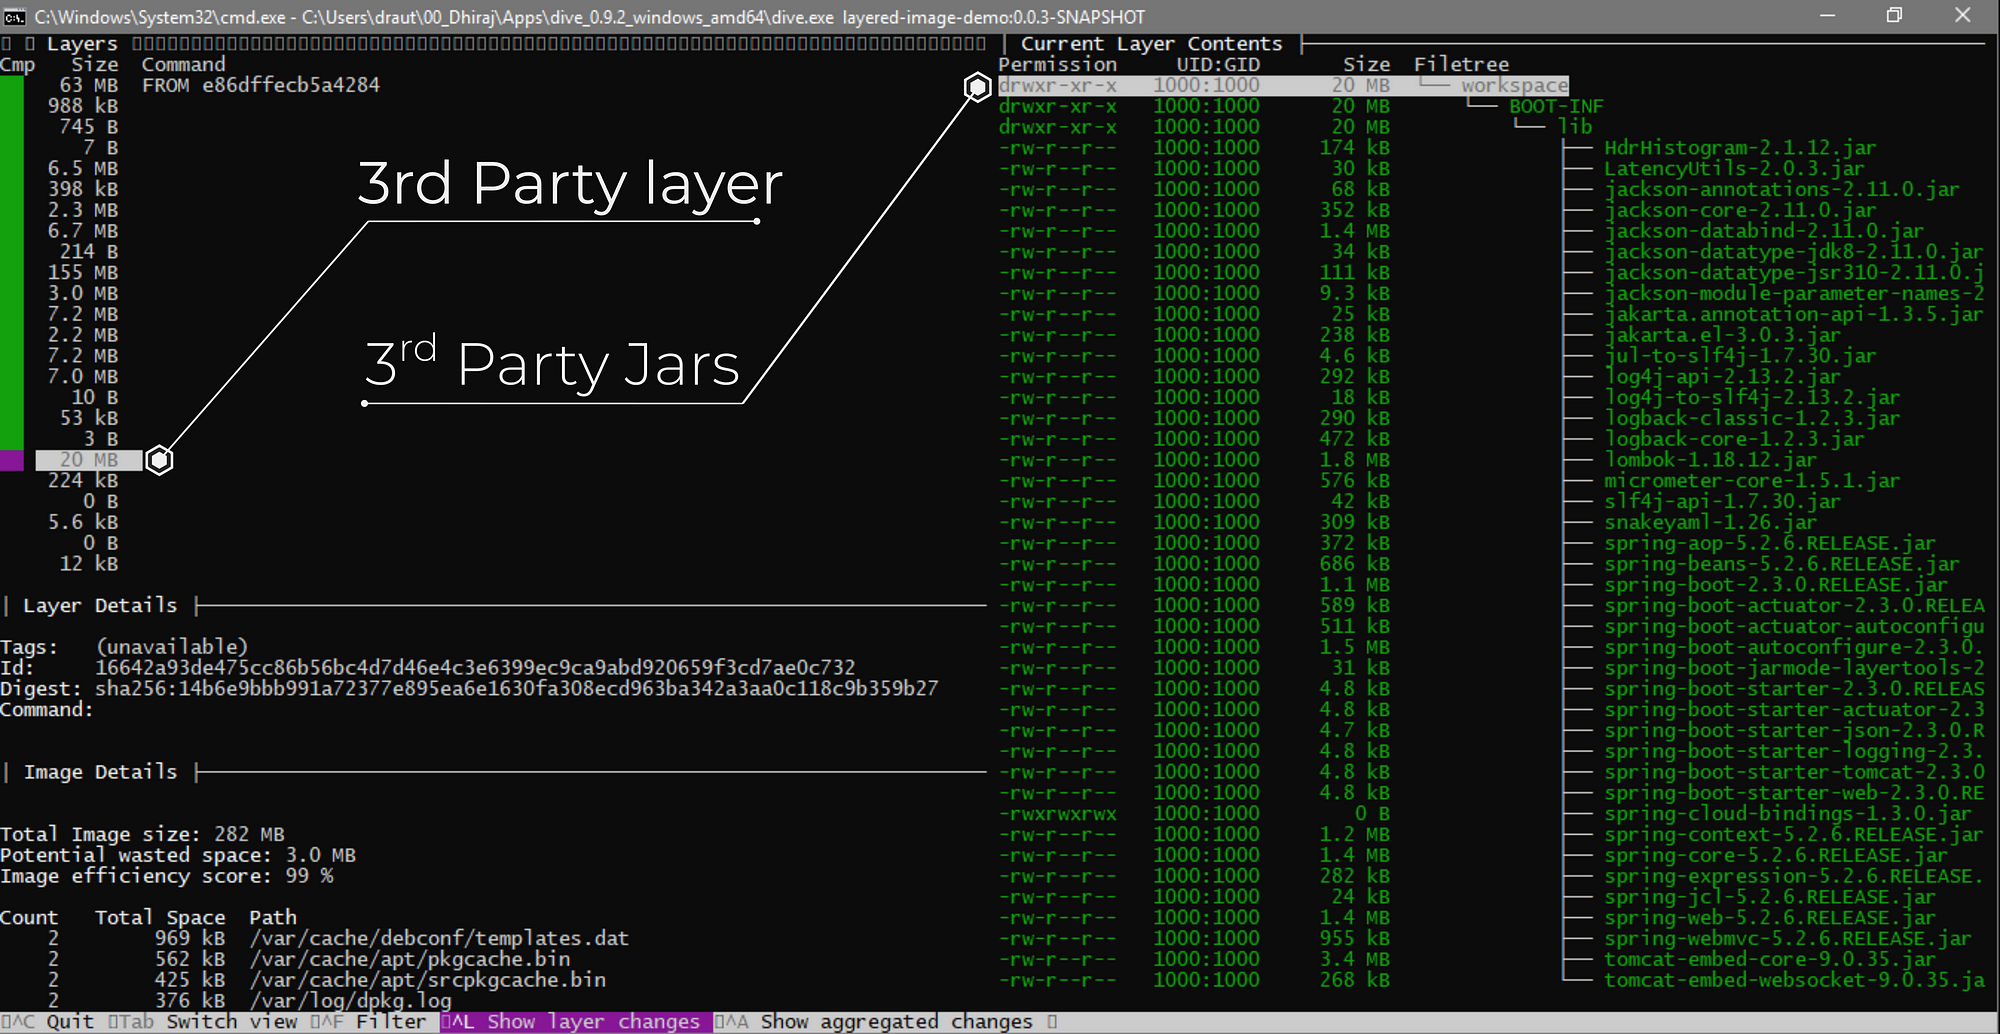
Task: Toggle Show aggregated changes mode
Action: click(x=873, y=1022)
